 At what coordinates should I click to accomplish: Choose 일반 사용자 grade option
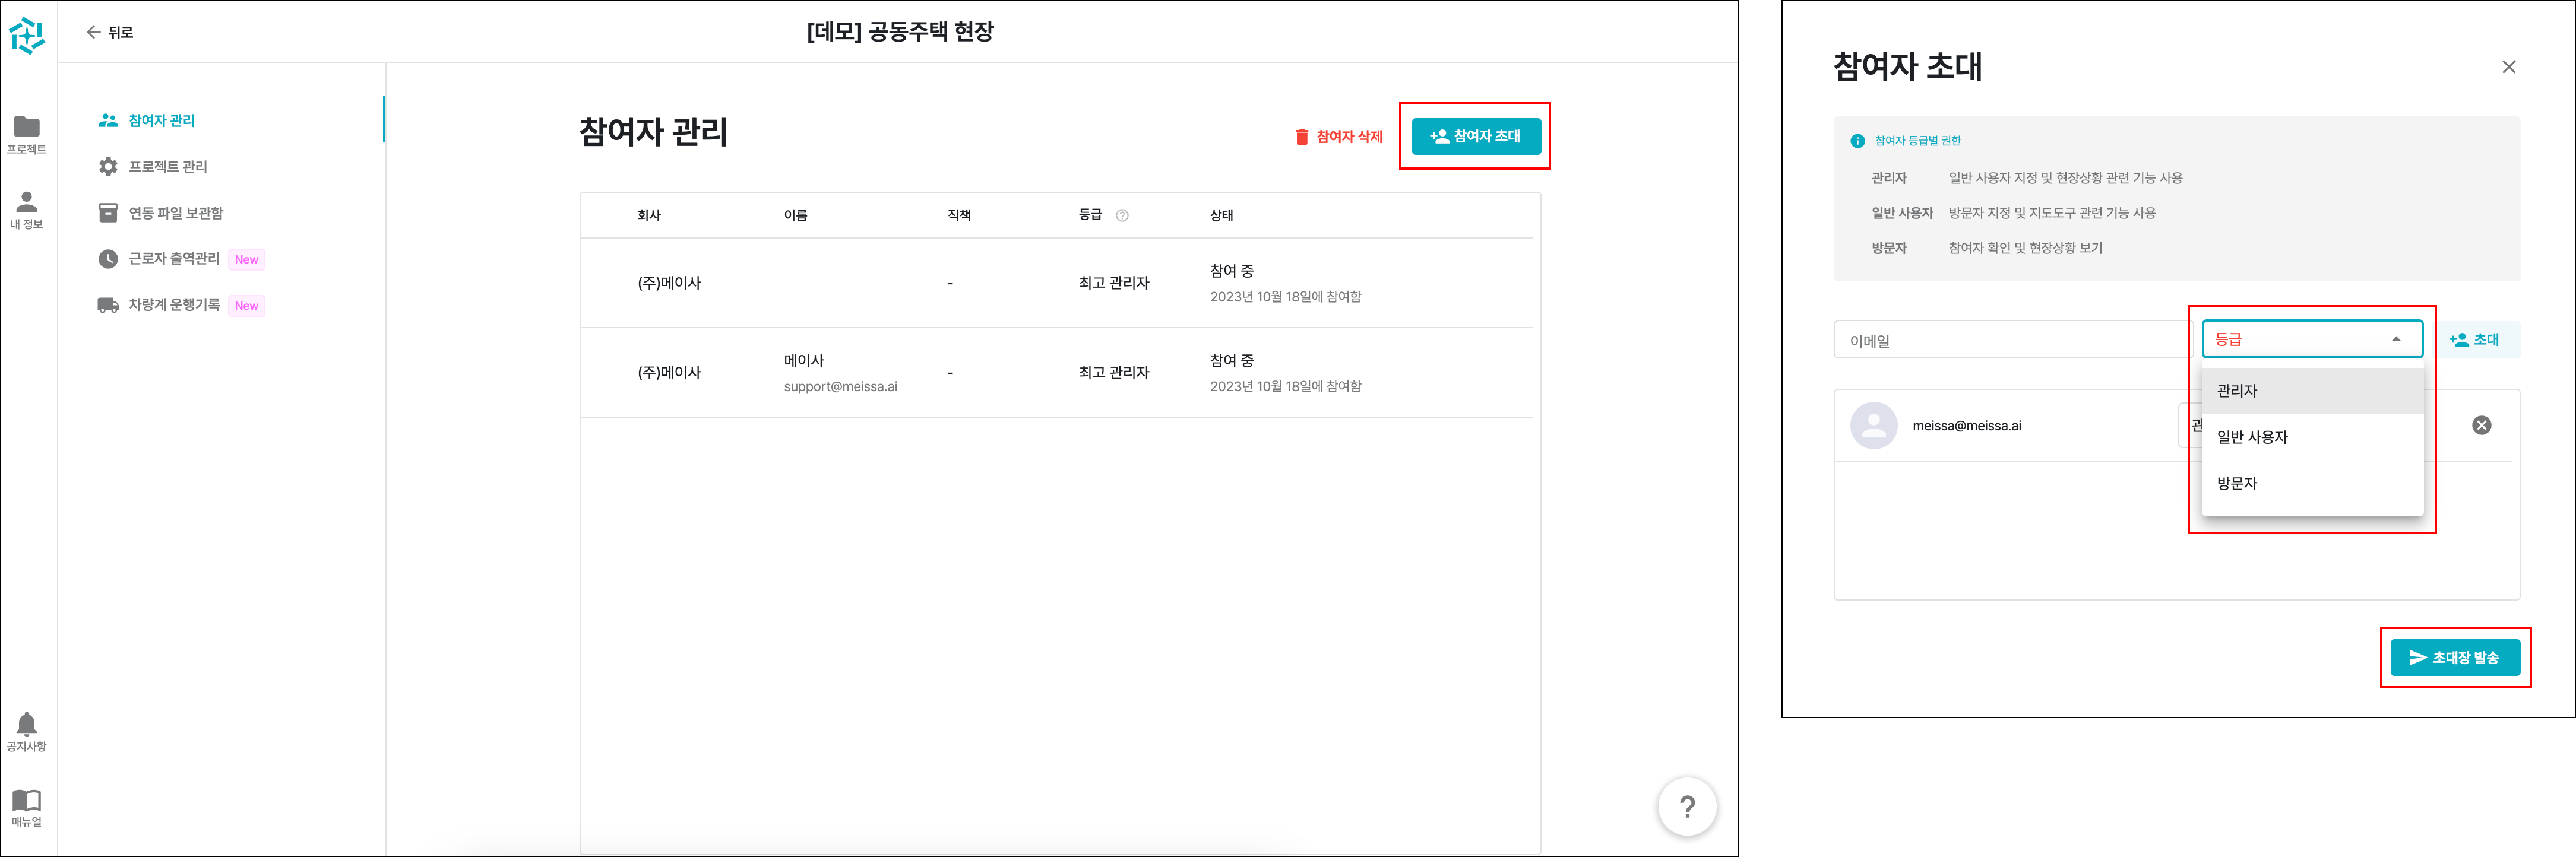2252,437
